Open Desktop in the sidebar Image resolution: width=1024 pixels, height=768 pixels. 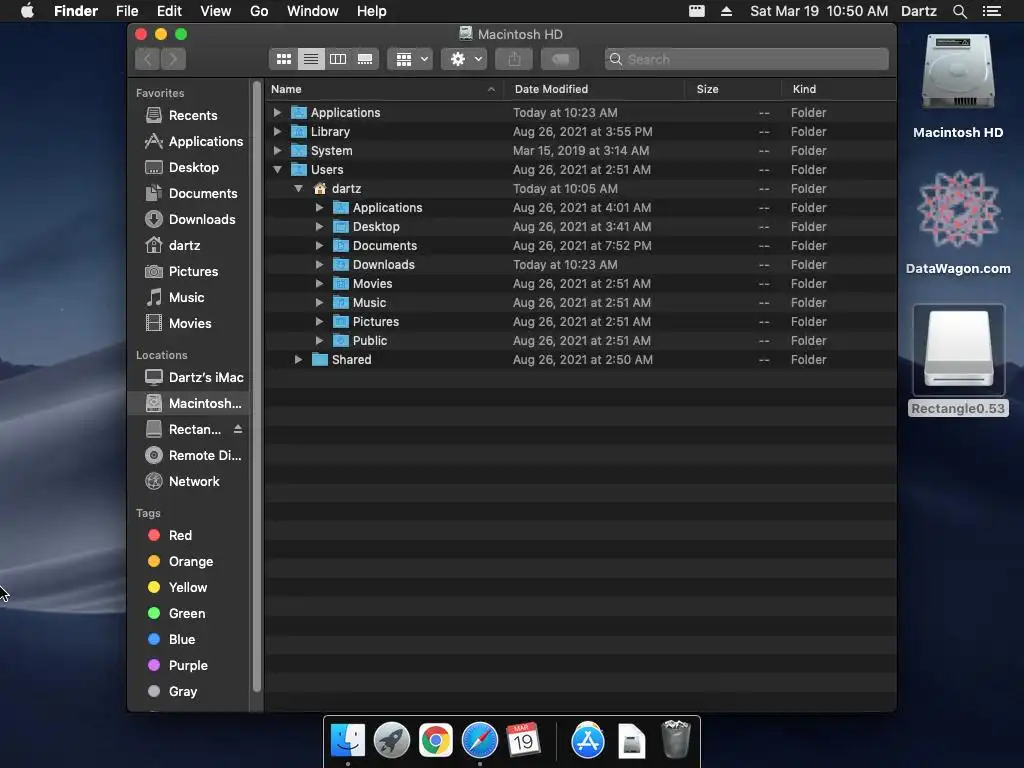point(189,168)
